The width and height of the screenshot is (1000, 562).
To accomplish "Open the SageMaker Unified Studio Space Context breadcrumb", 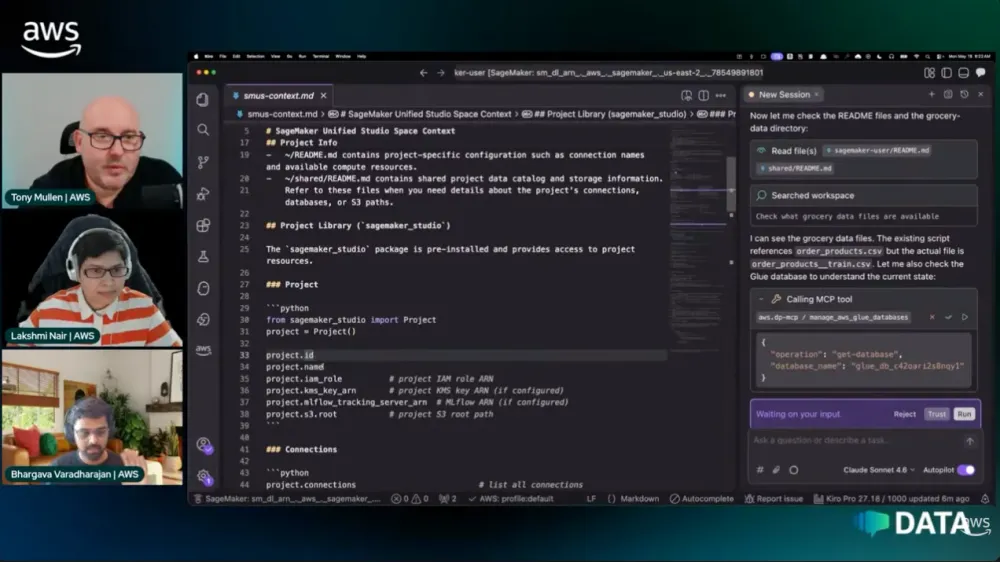I will [x=420, y=114].
